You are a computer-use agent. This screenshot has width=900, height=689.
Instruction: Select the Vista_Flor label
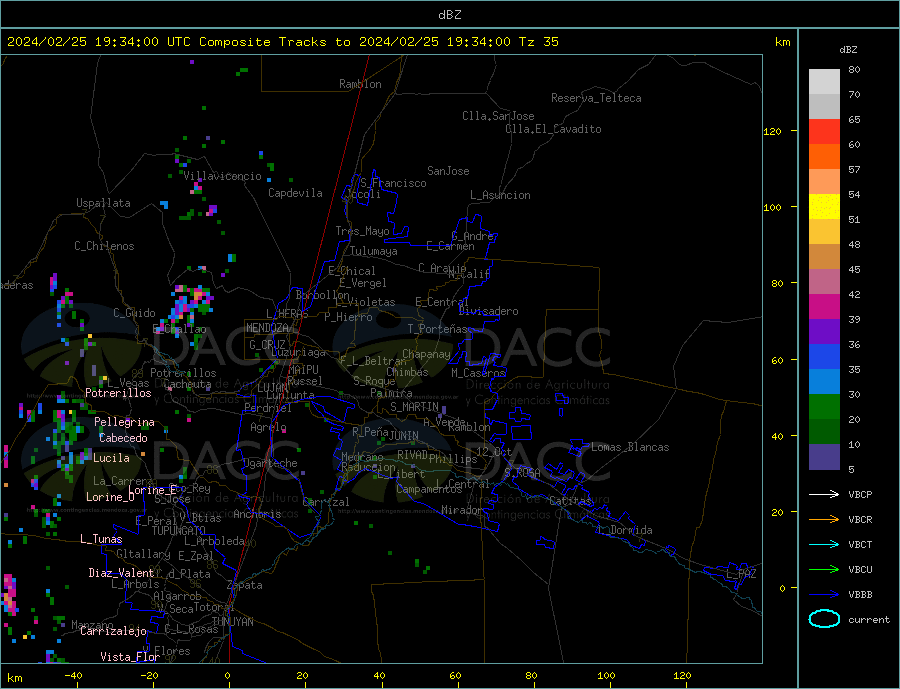coord(130,657)
